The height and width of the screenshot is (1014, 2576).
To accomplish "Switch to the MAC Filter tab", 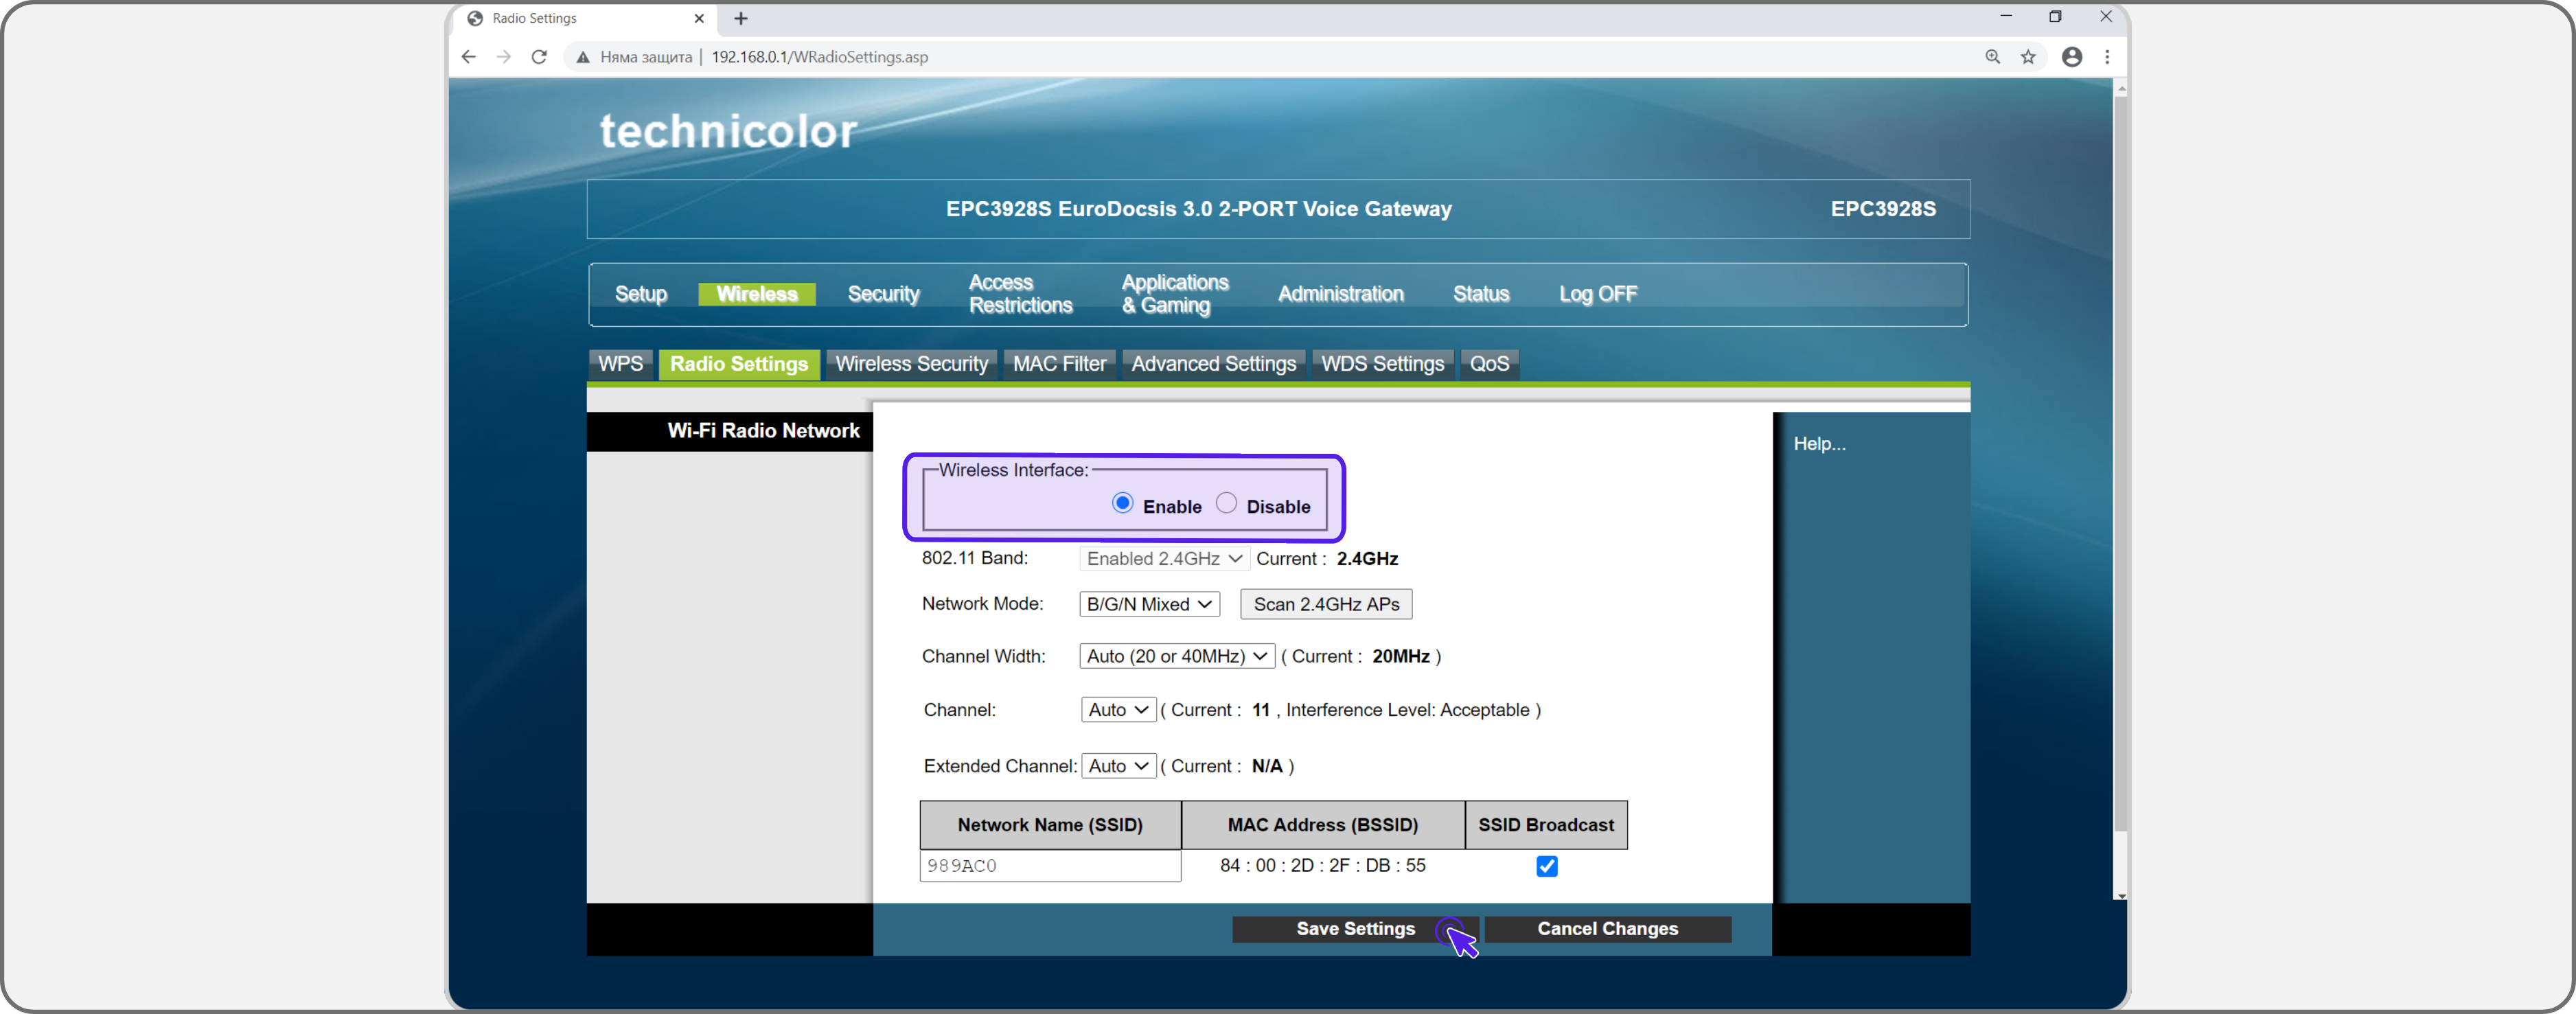I will pos(1059,364).
